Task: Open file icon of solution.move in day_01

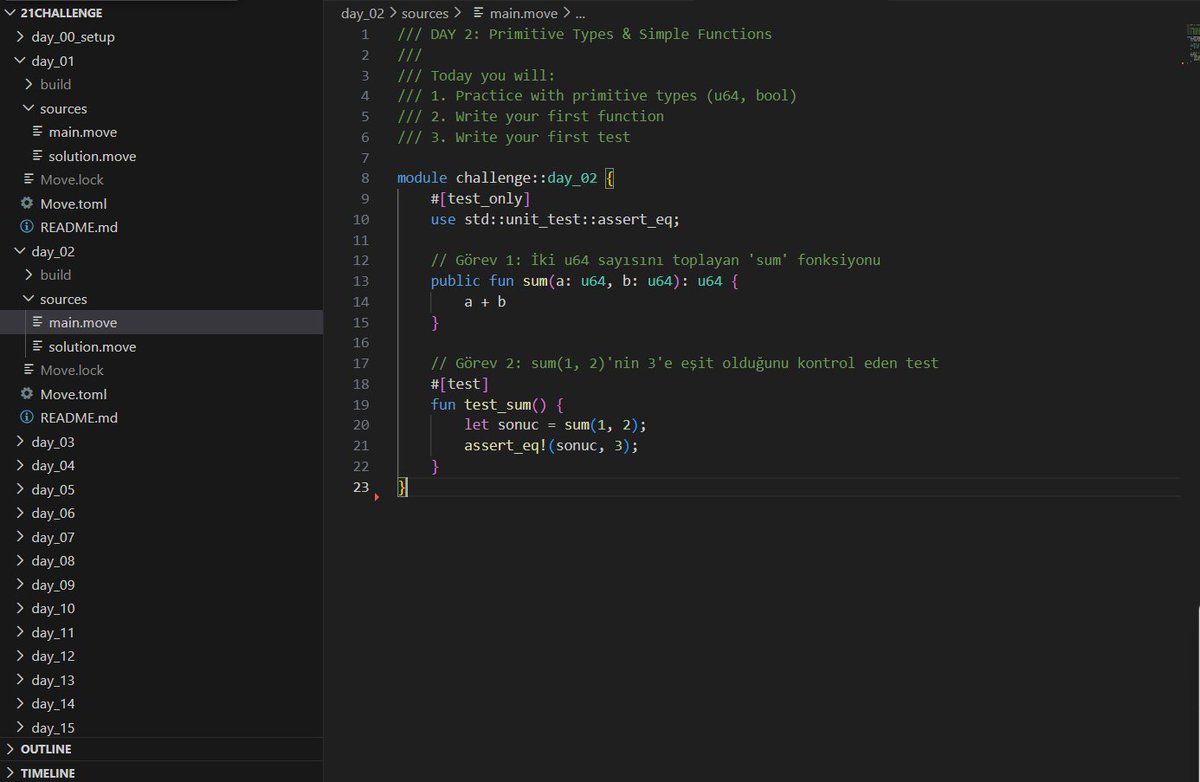Action: pyautogui.click(x=38, y=156)
